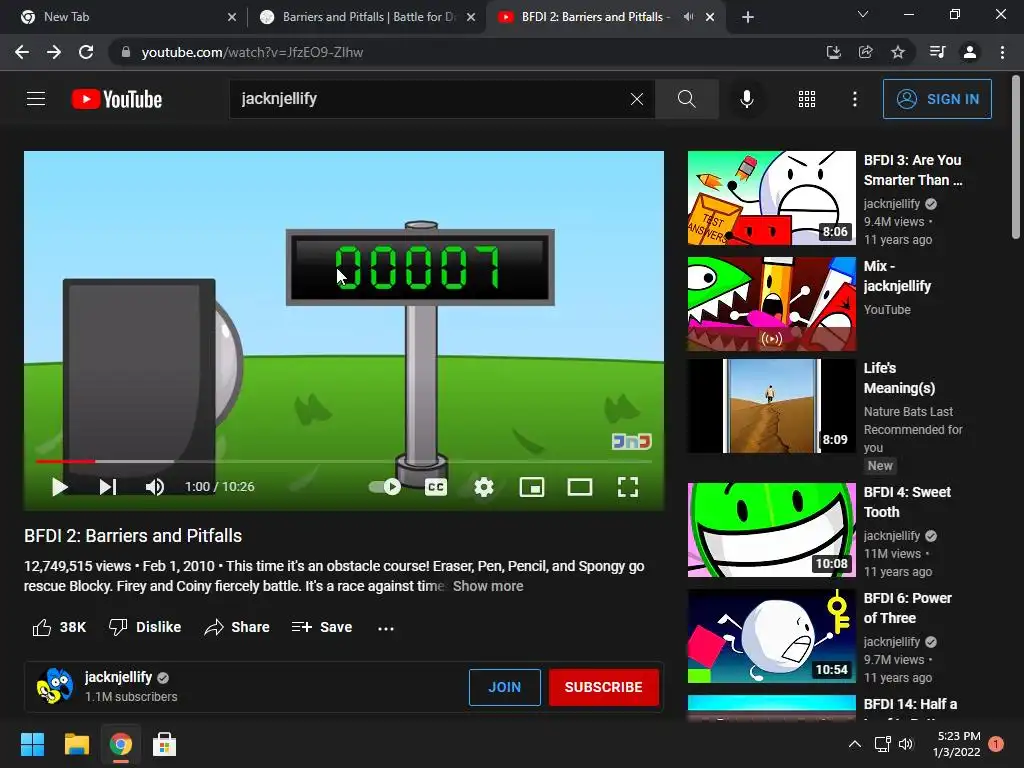Subscribe to jacknjellify
The width and height of the screenshot is (1024, 768).
click(603, 687)
